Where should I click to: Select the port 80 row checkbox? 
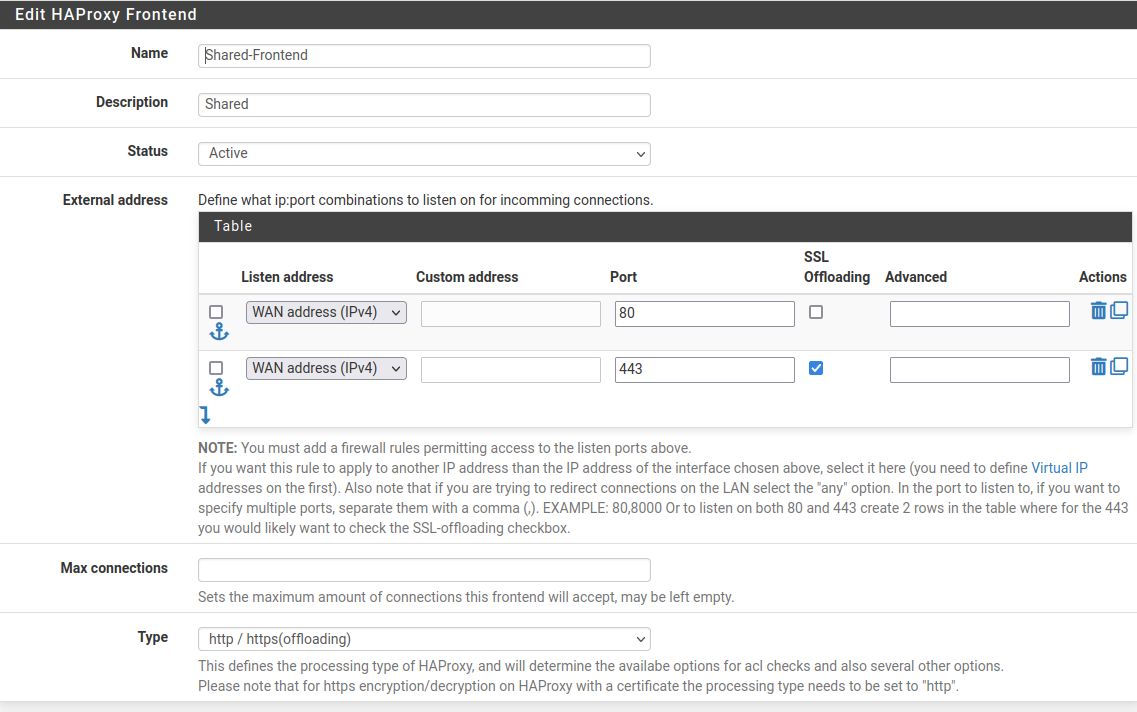216,312
